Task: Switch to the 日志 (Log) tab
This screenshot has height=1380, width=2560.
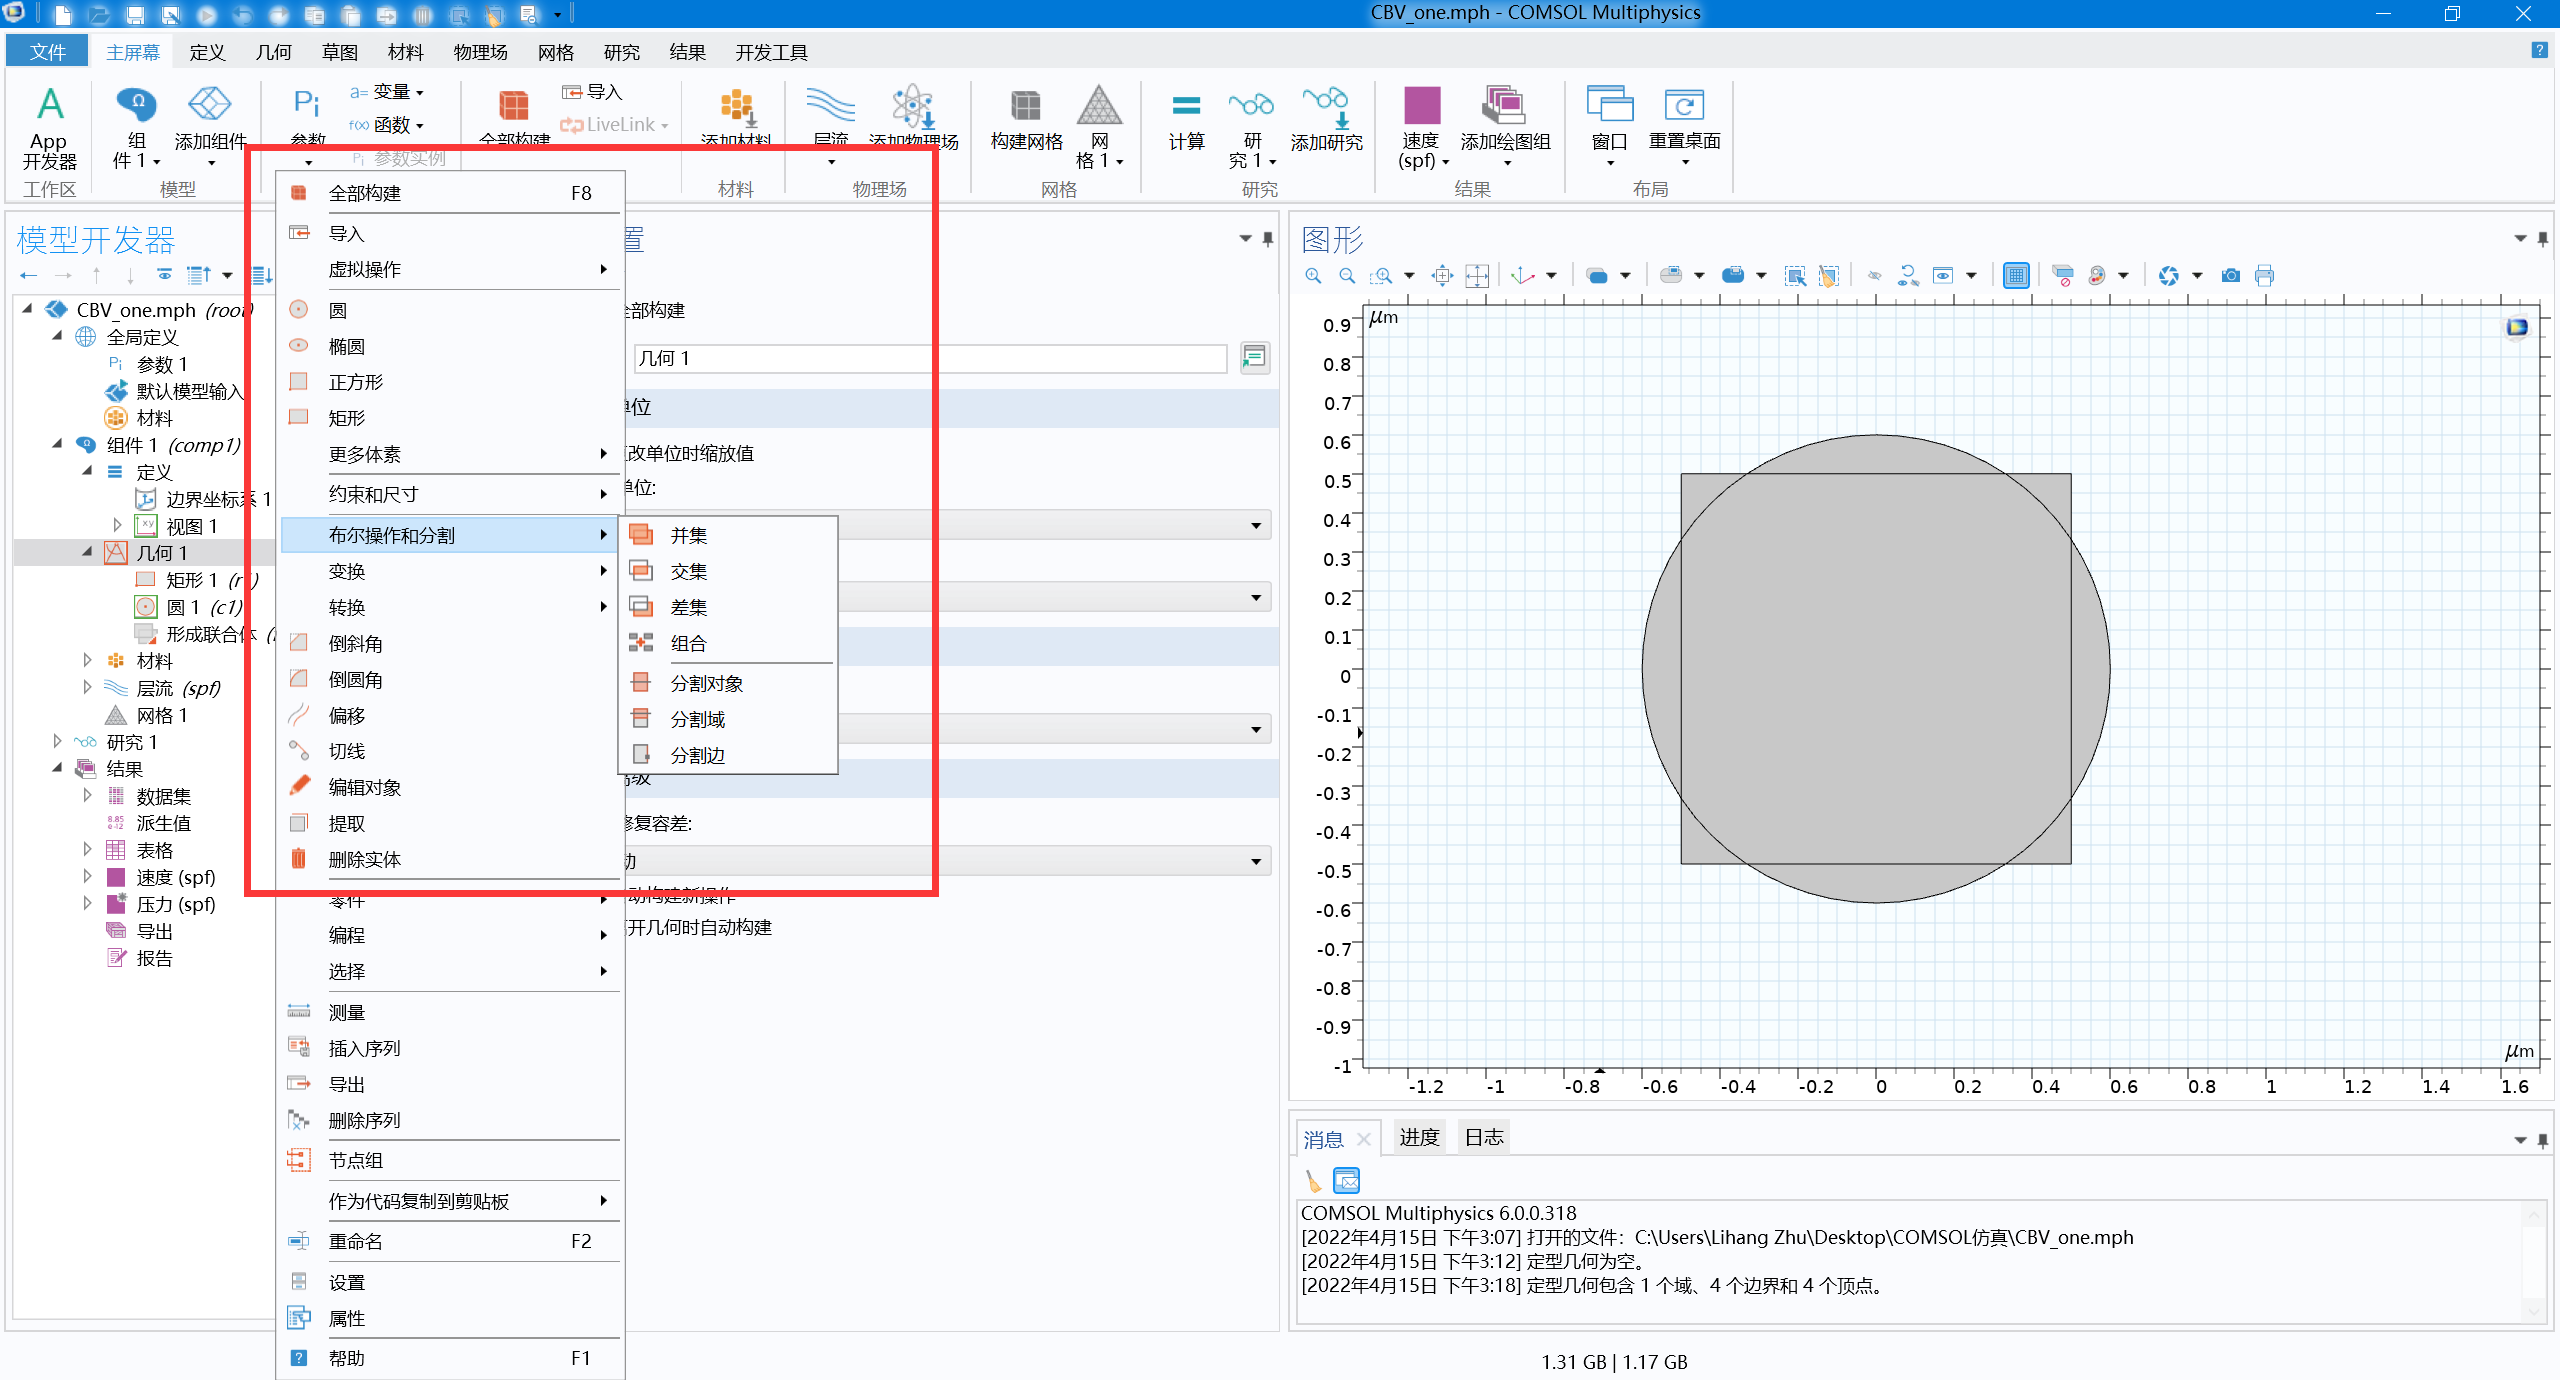Action: 1483,1138
